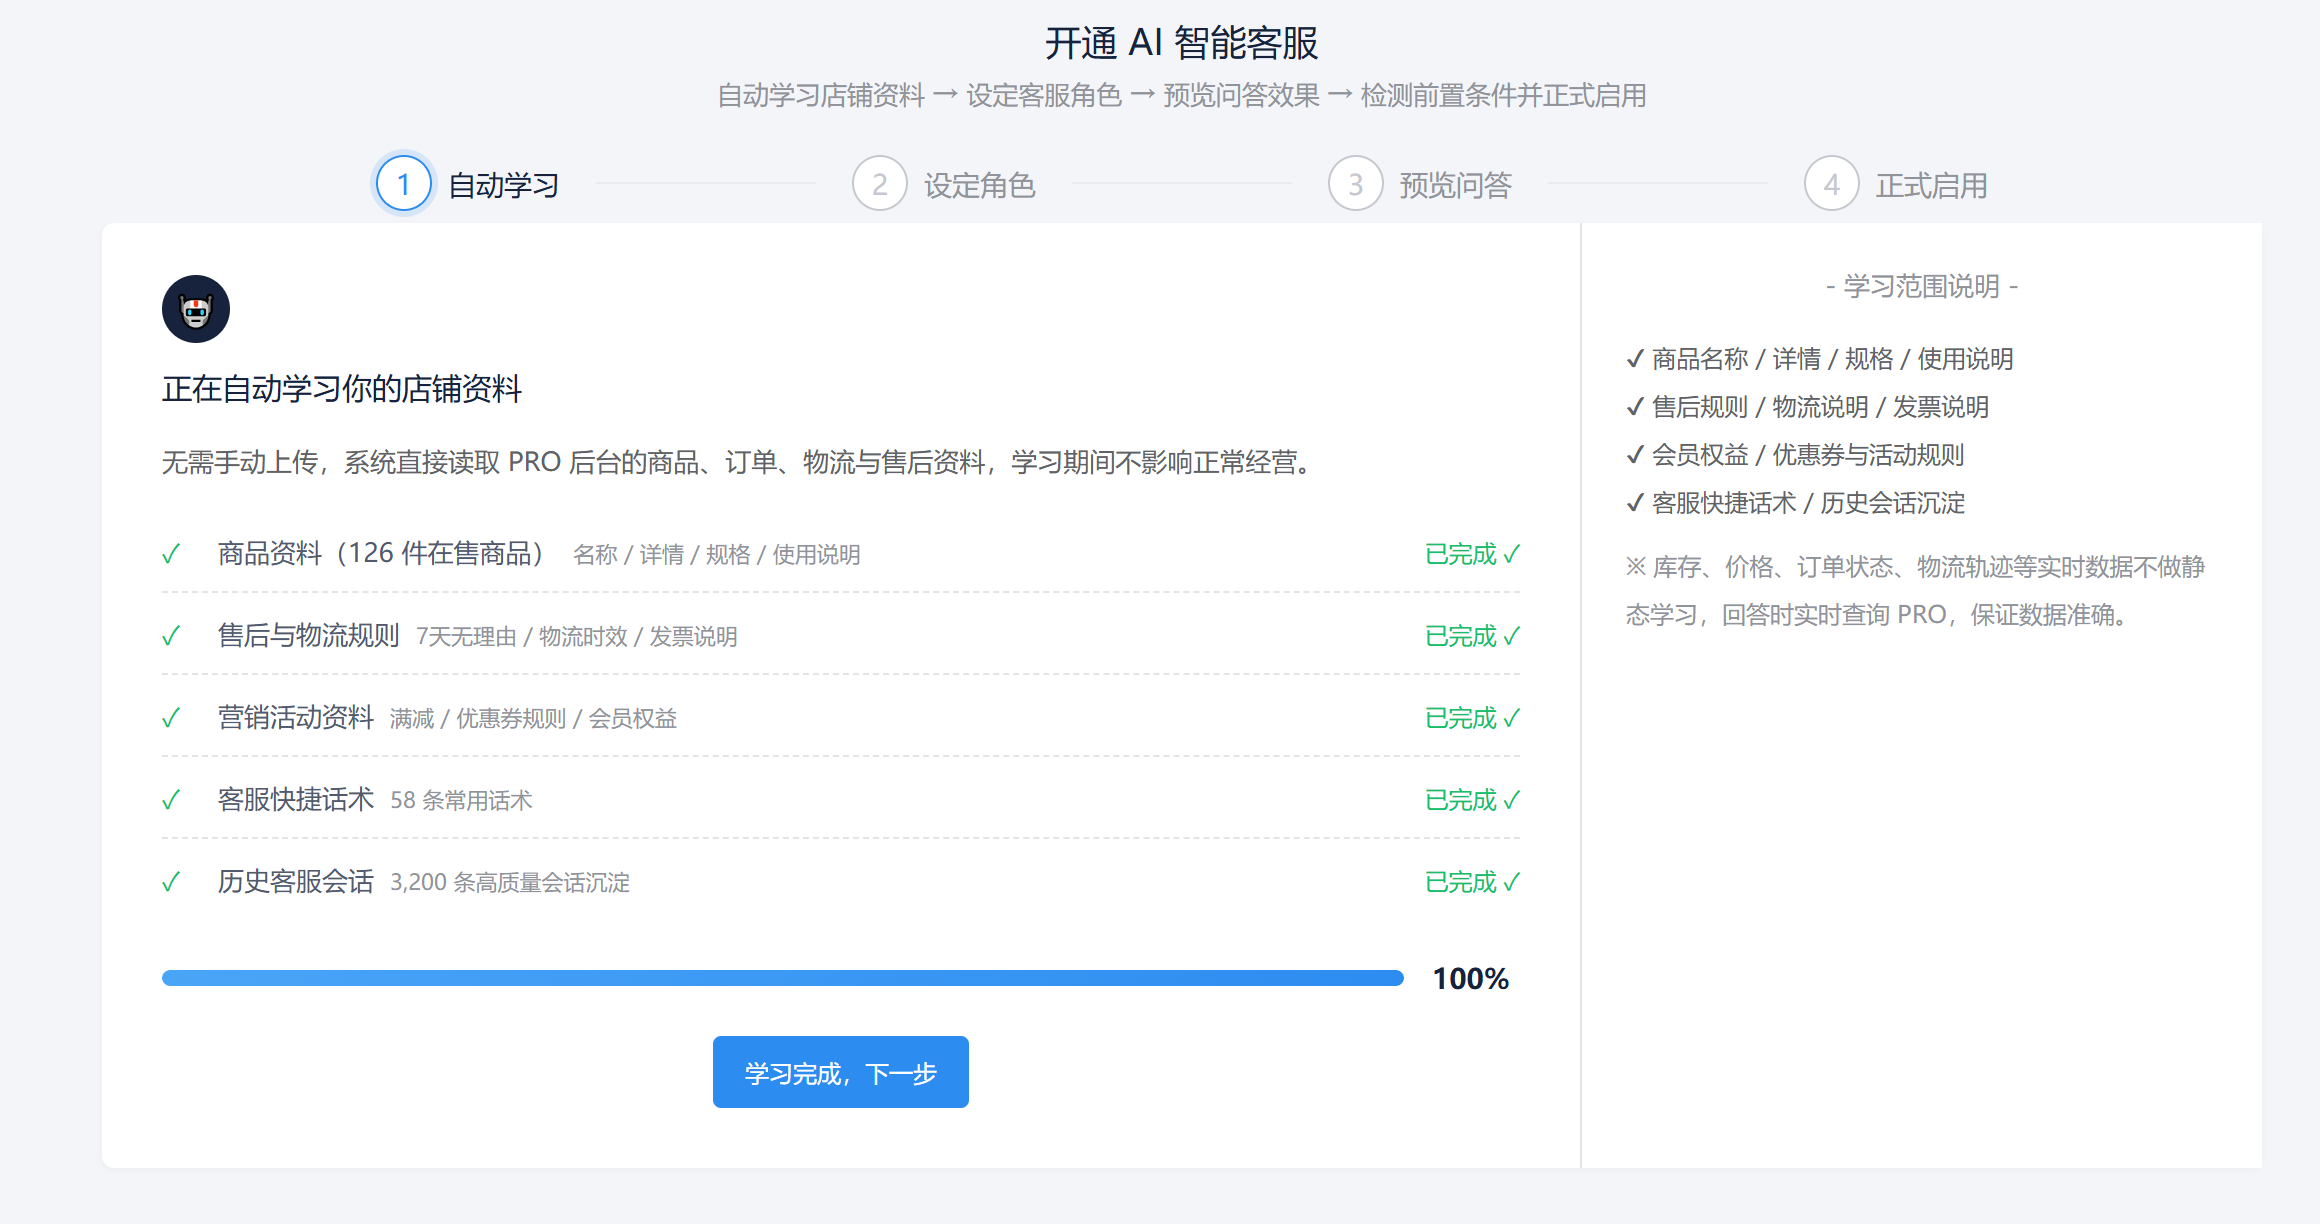Click 已完成 status in 历史客服会话 row
Screen dimensions: 2320x1224
(1472, 882)
